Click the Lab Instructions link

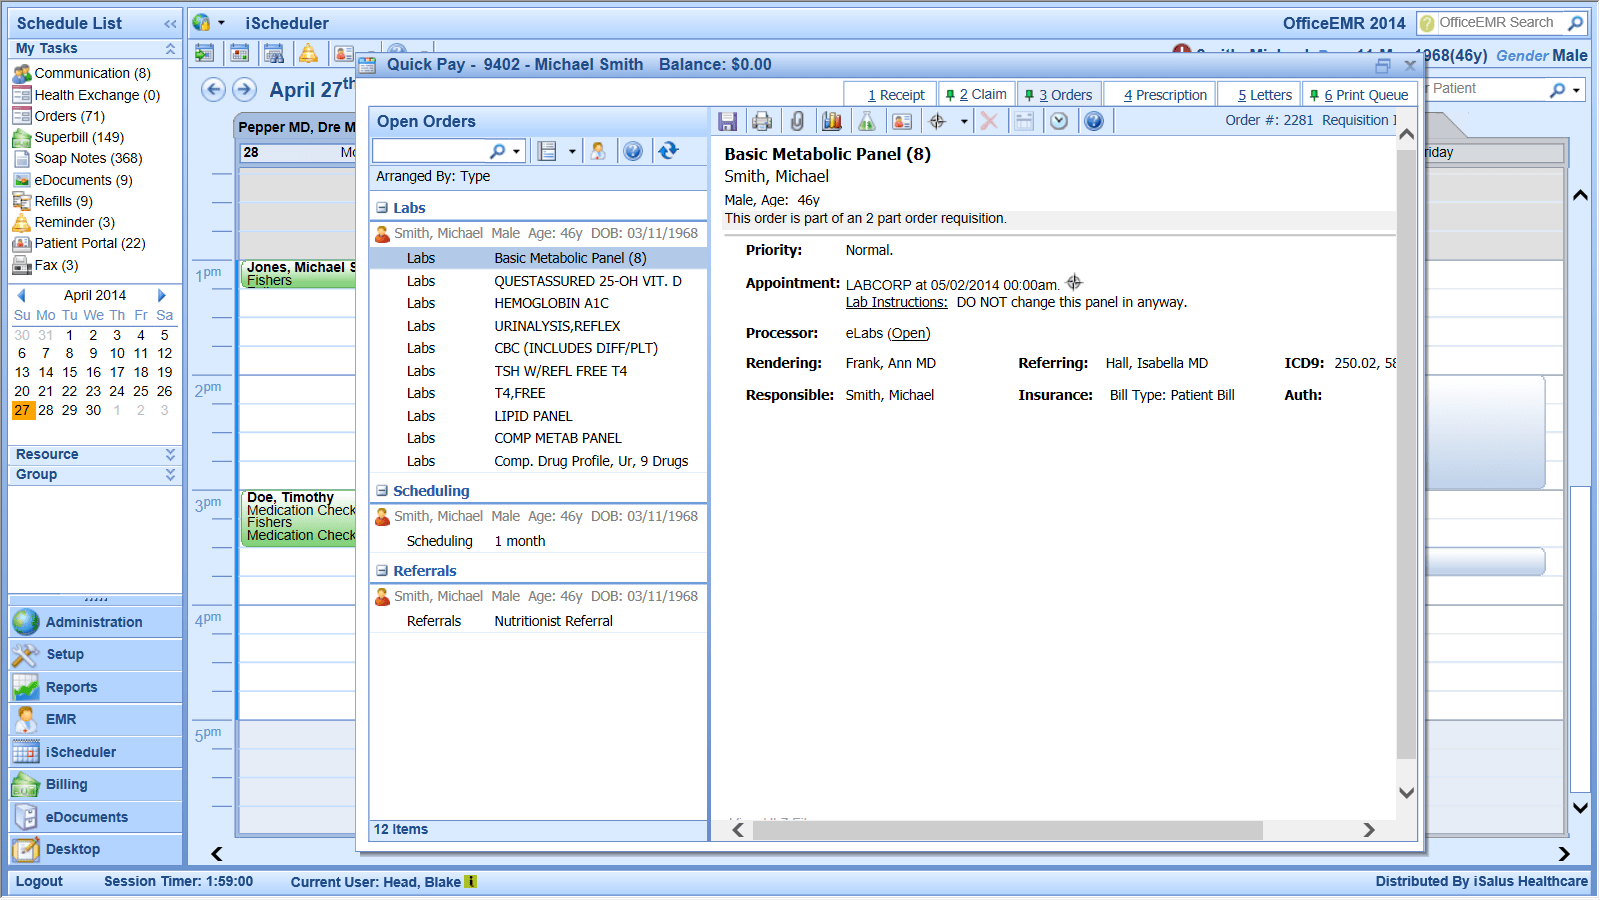click(896, 302)
